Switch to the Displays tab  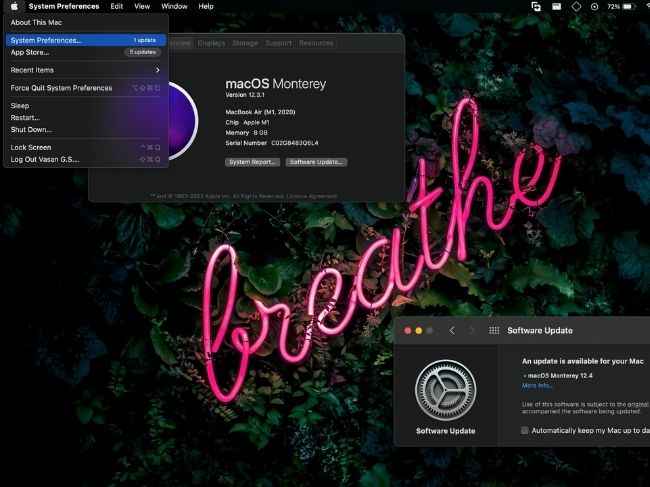pos(211,43)
